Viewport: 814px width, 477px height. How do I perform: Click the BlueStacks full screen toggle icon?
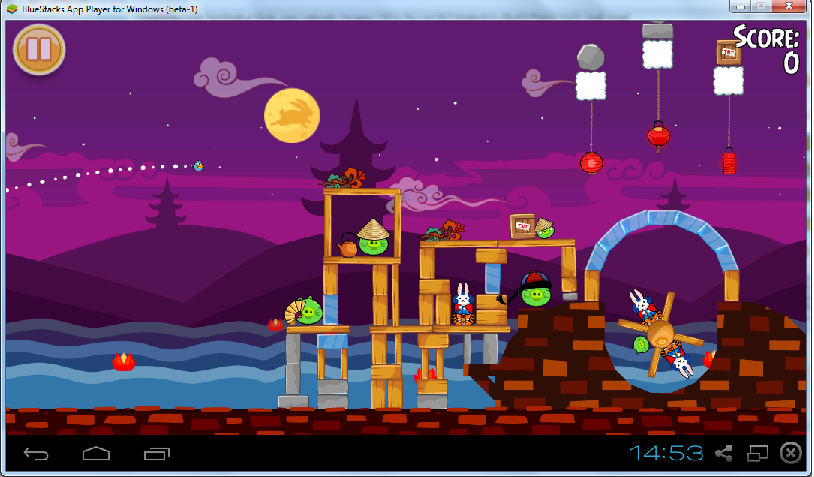757,453
